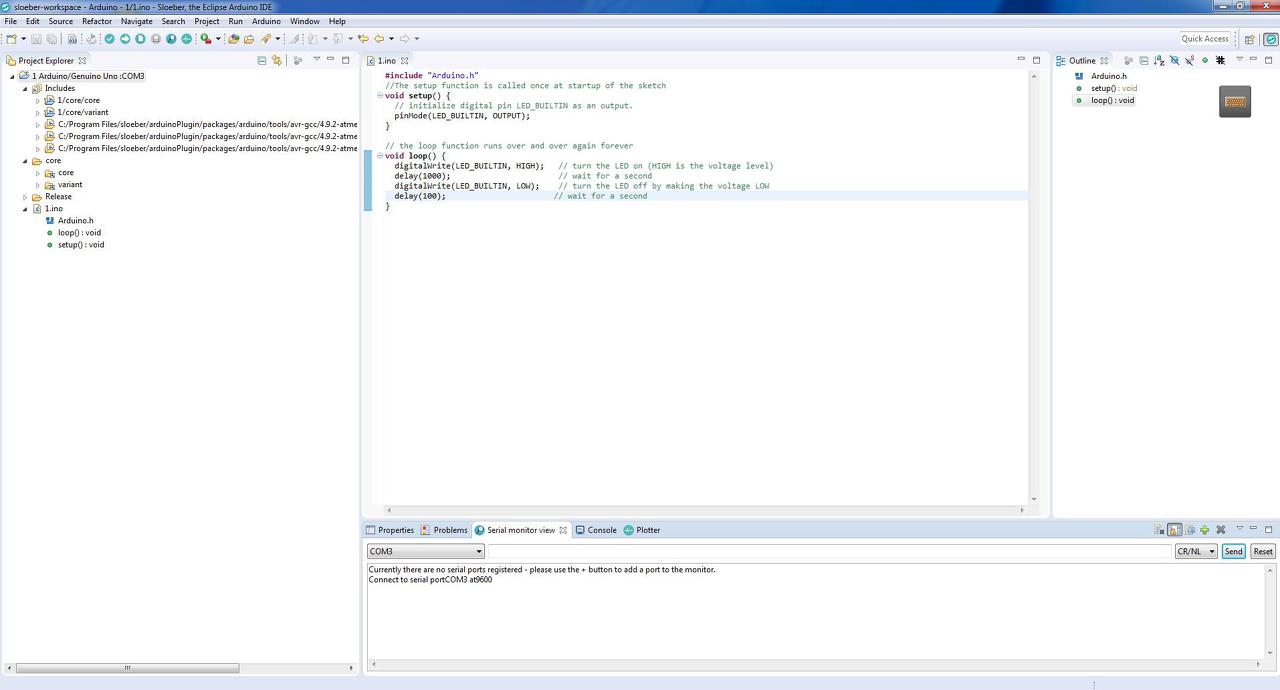1280x690 pixels.
Task: Click the Save All toolbar icon
Action: 52,39
